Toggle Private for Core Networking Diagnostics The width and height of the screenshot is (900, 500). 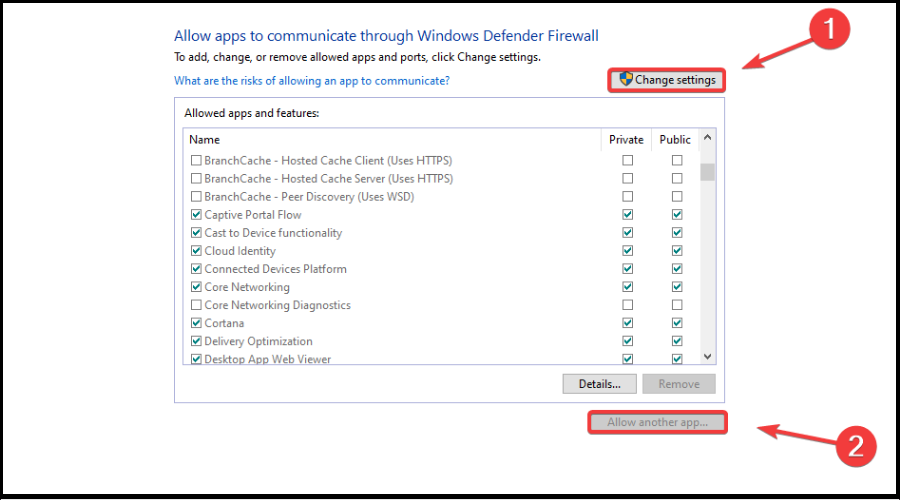(x=627, y=305)
